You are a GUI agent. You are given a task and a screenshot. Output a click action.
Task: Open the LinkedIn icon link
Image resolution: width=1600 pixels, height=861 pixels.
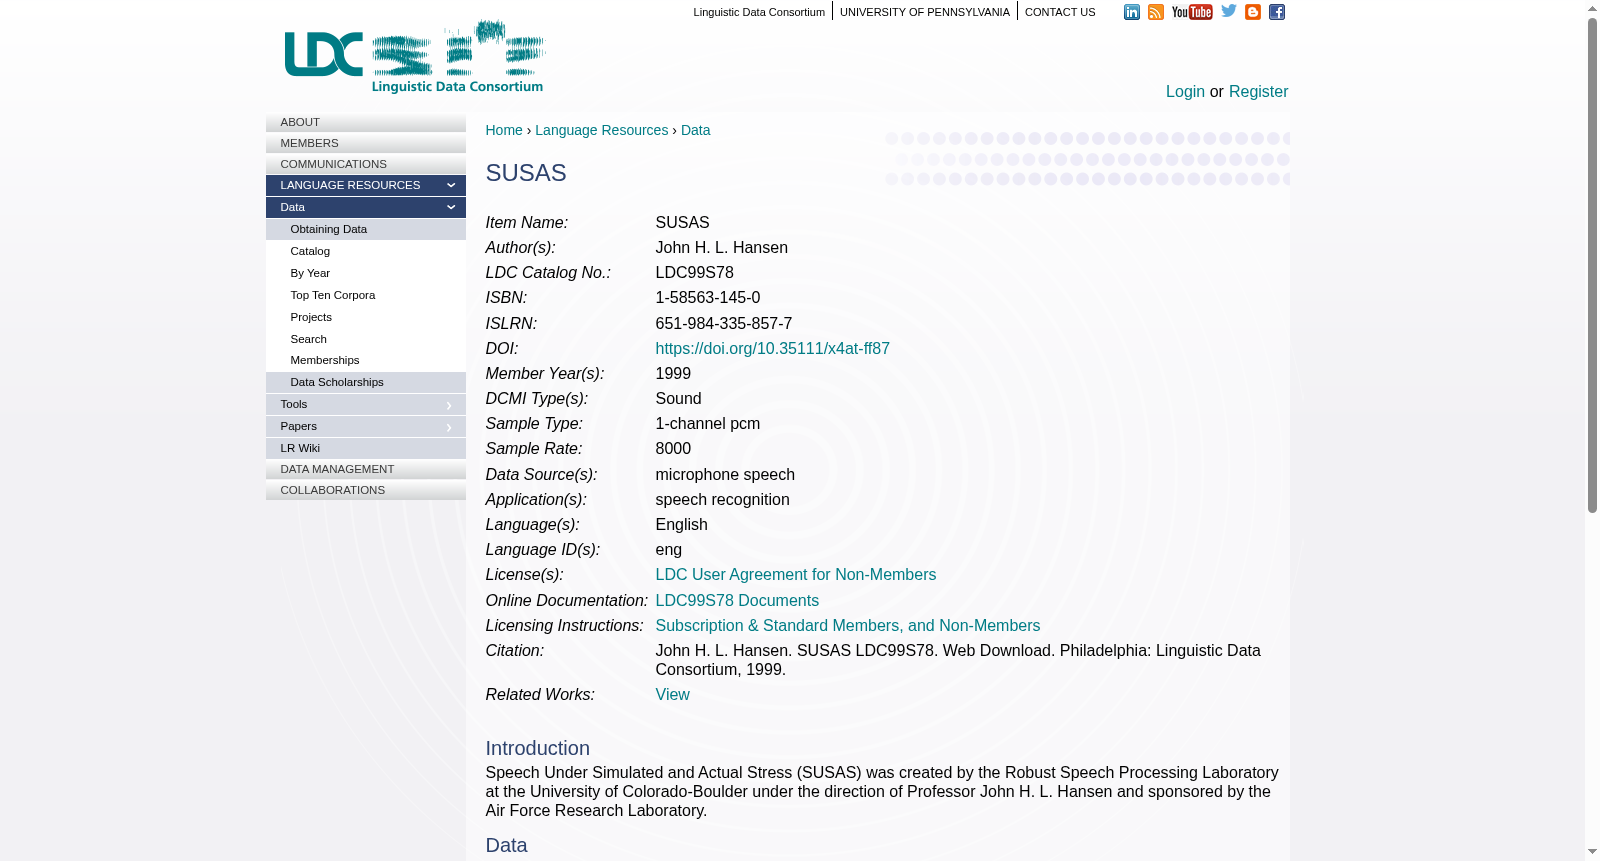pos(1132,12)
